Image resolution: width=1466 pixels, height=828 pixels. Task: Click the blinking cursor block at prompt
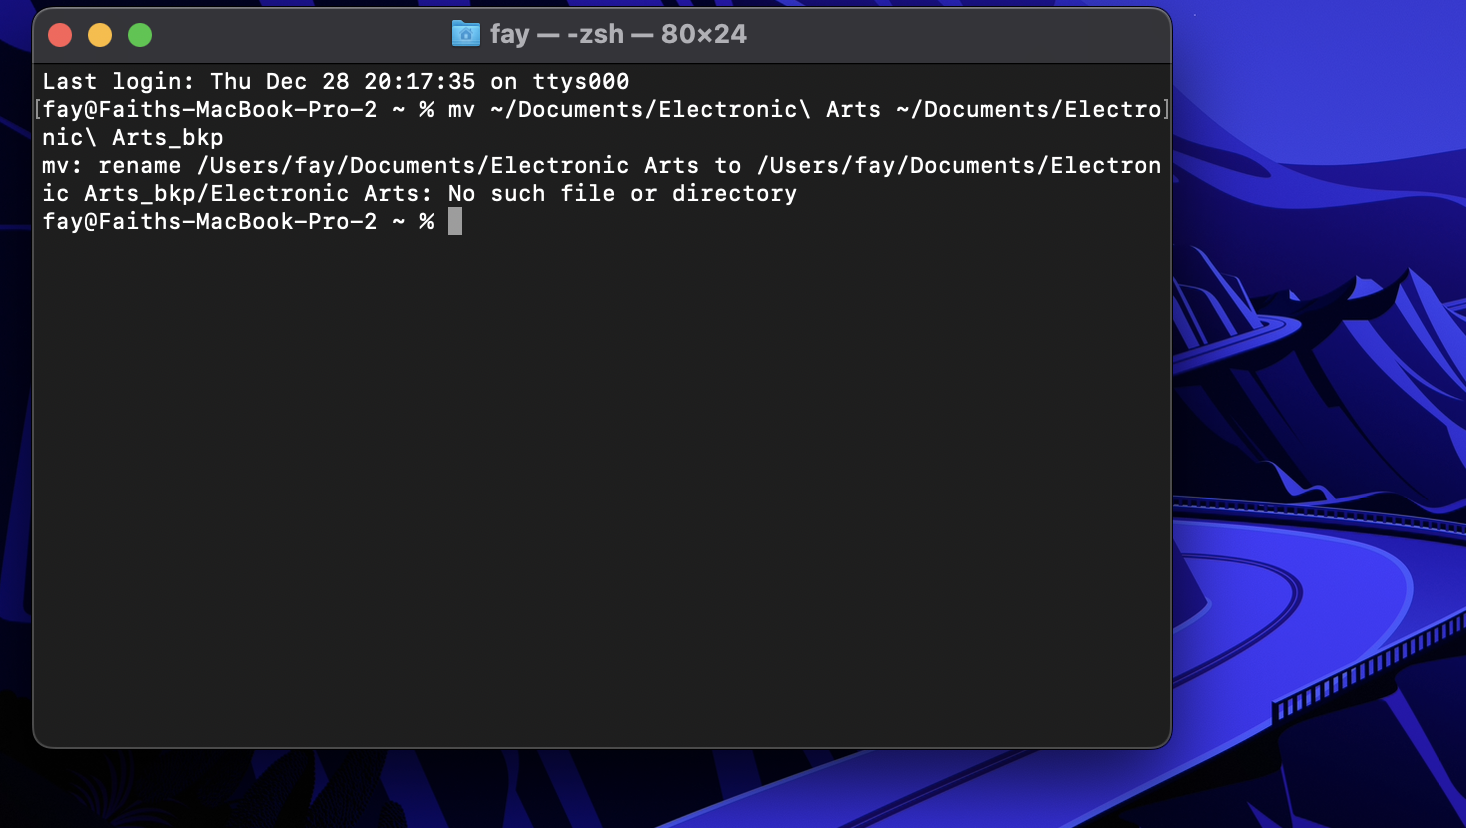click(x=455, y=221)
